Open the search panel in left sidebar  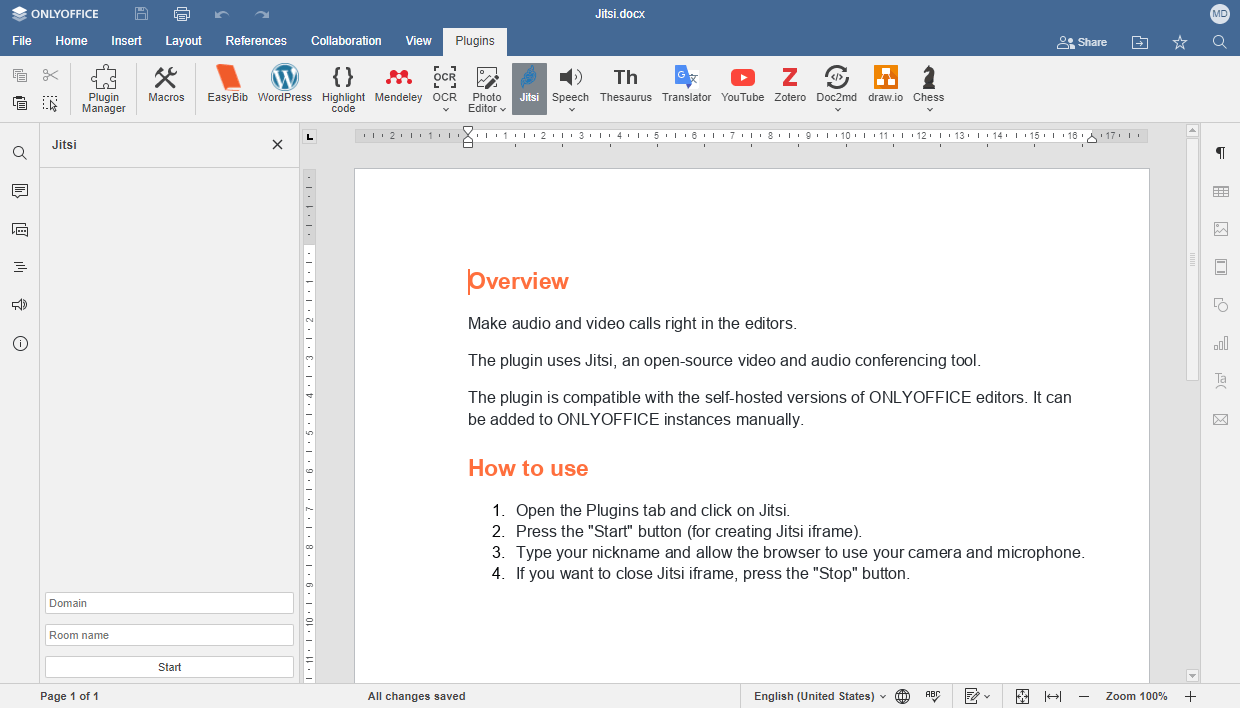click(x=20, y=153)
